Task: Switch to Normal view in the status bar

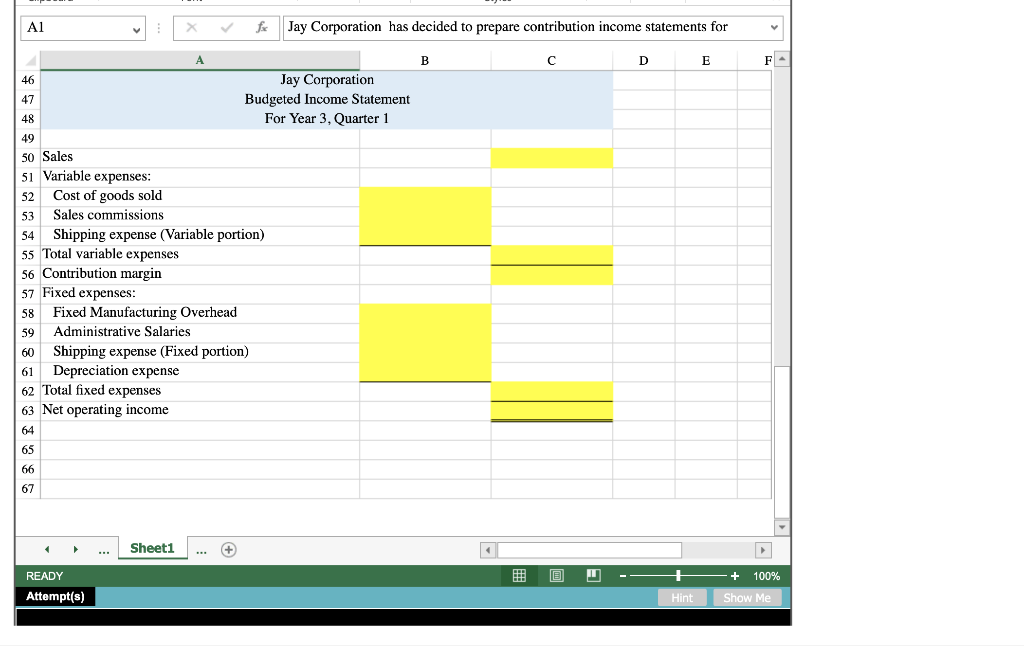Action: pyautogui.click(x=519, y=575)
